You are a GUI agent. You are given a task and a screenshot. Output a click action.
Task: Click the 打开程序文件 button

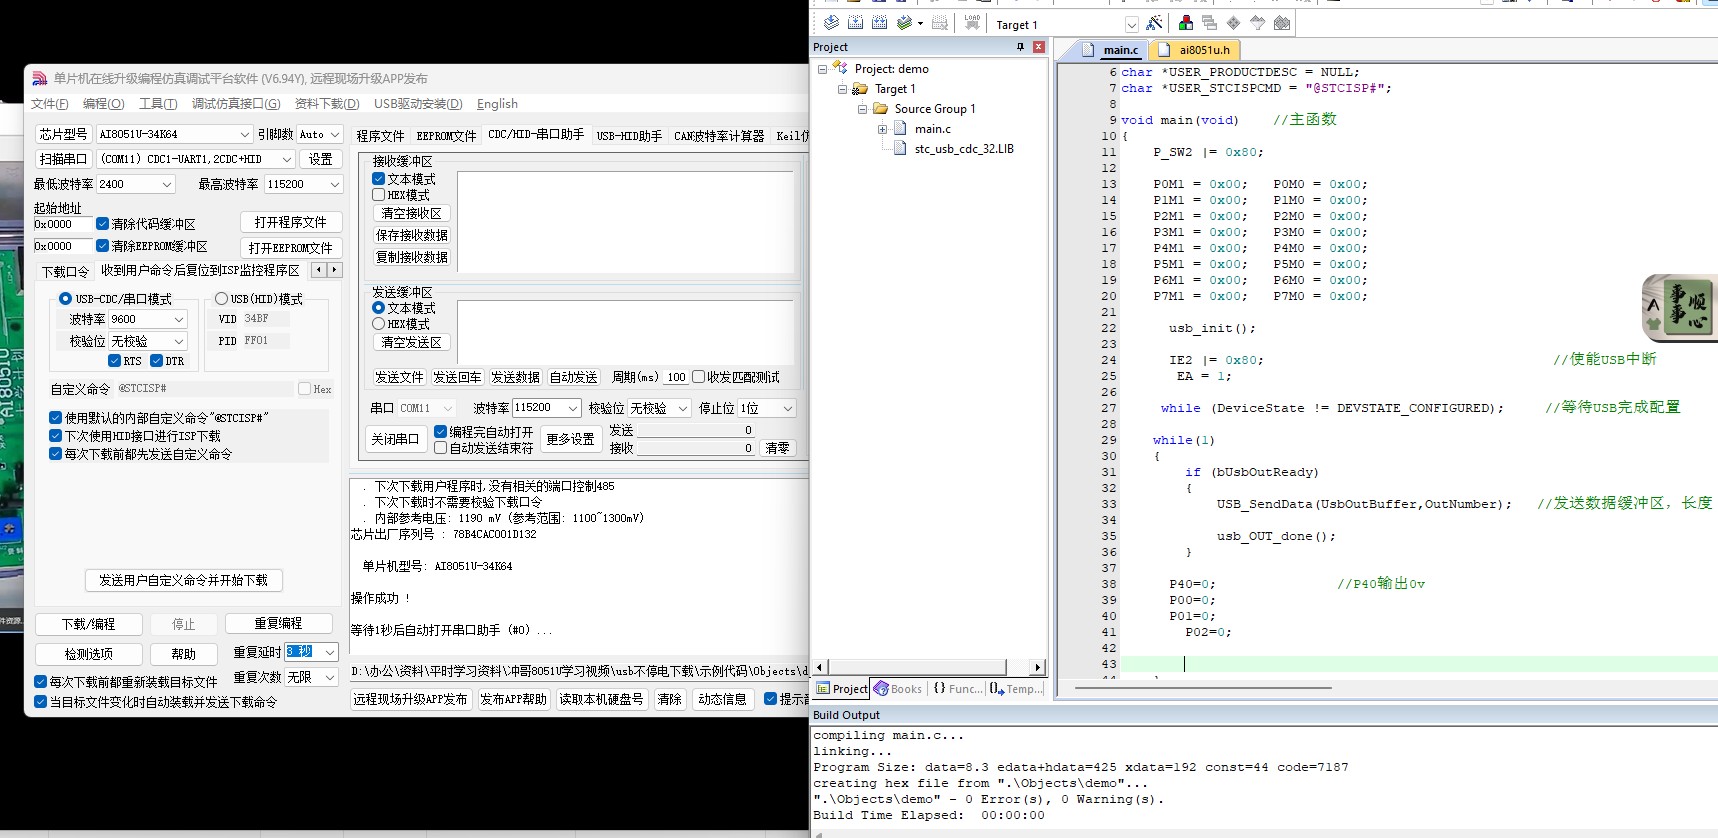pos(291,222)
